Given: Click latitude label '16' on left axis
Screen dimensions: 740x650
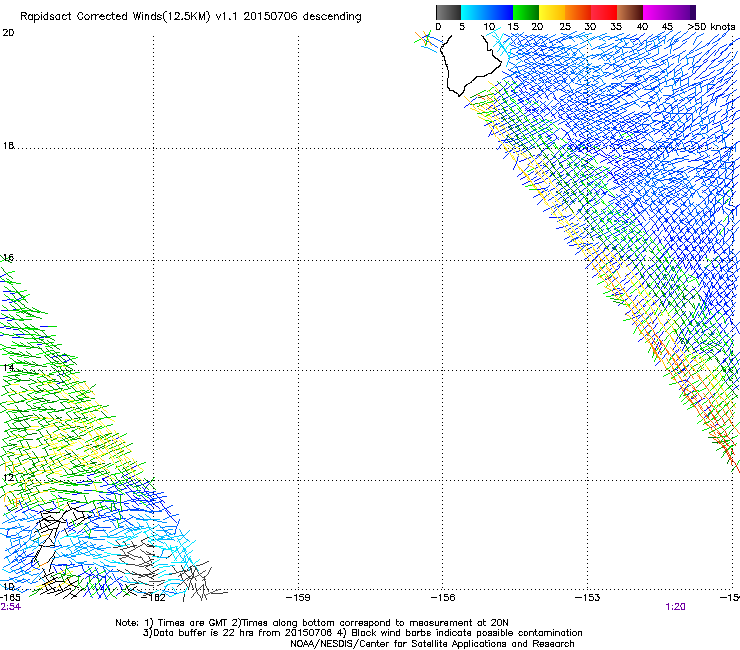Looking at the screenshot, I should (x=8, y=257).
